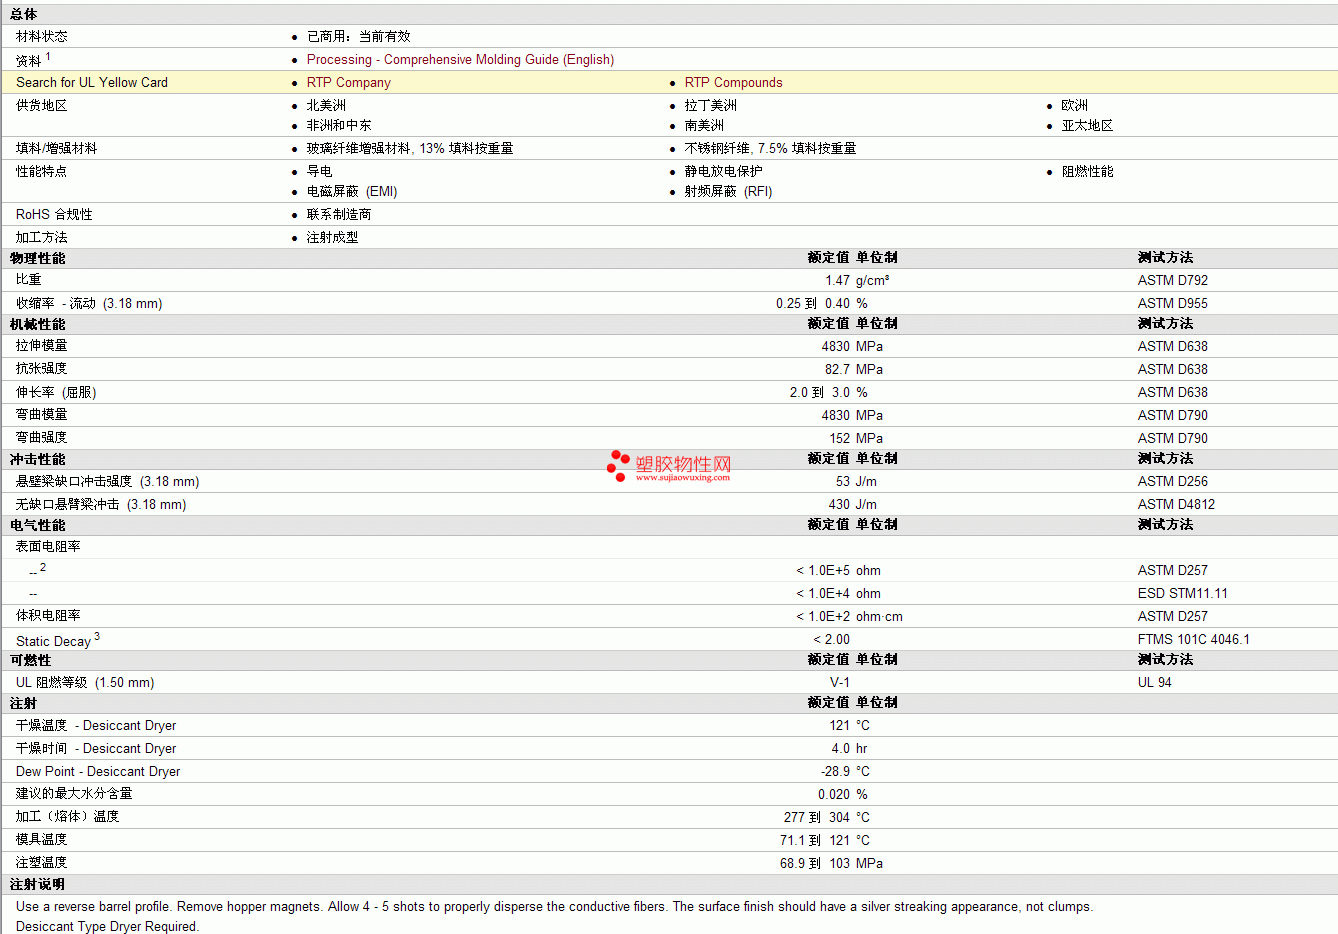
Task: Select the '2.0 到 3.0 %' elongation value
Action: (829, 393)
